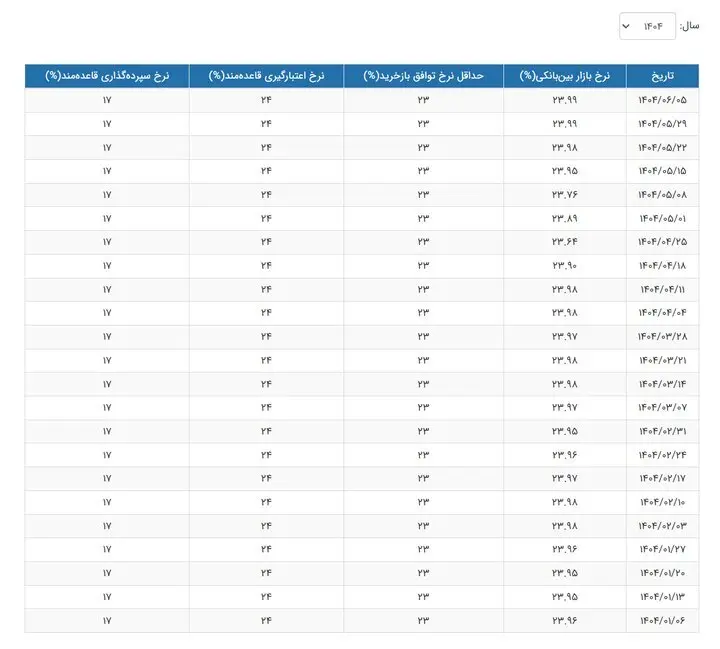Click repo rate 23 in the 1404/03/14 row
The height and width of the screenshot is (649, 720).
coord(423,384)
